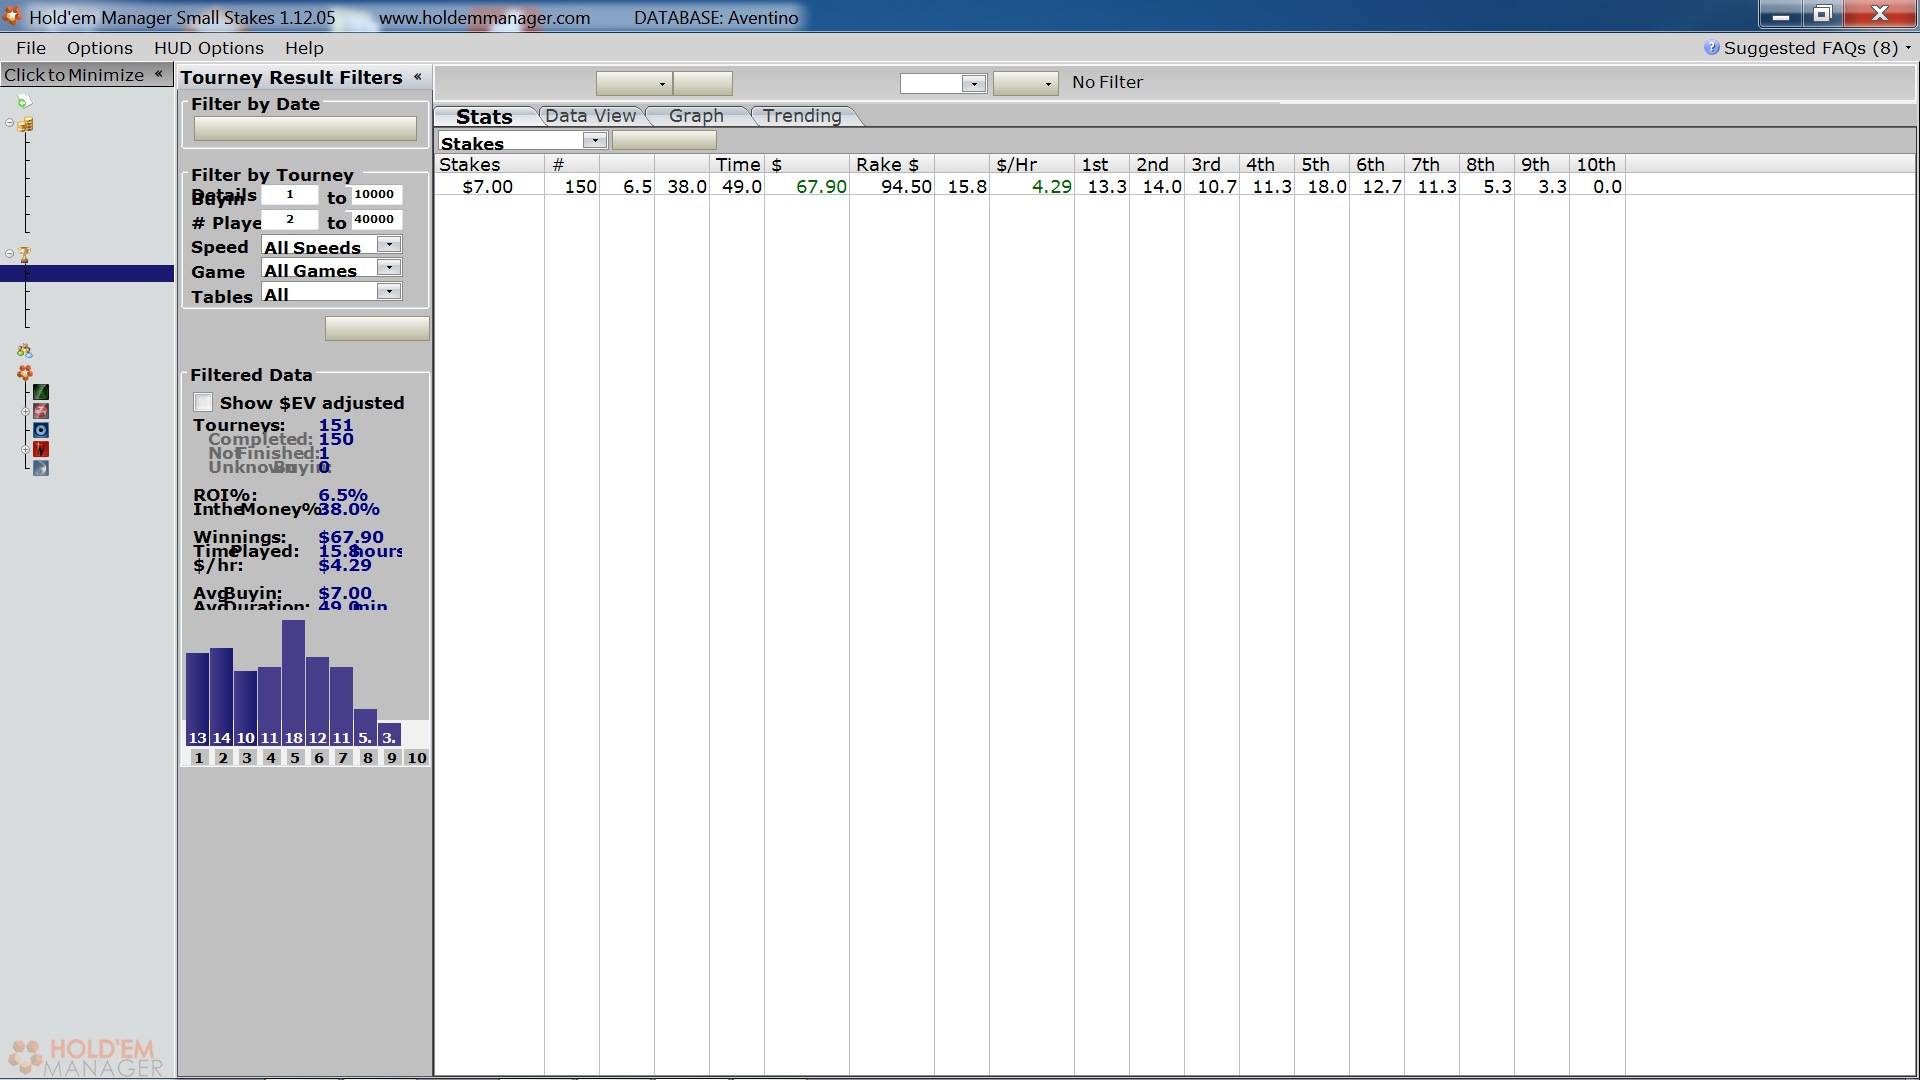The height and width of the screenshot is (1080, 1920).
Task: Click blank button next to first toolbar dropdown
Action: 703,84
